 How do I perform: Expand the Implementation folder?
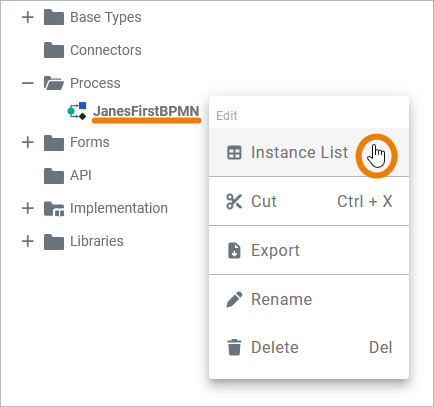28,208
